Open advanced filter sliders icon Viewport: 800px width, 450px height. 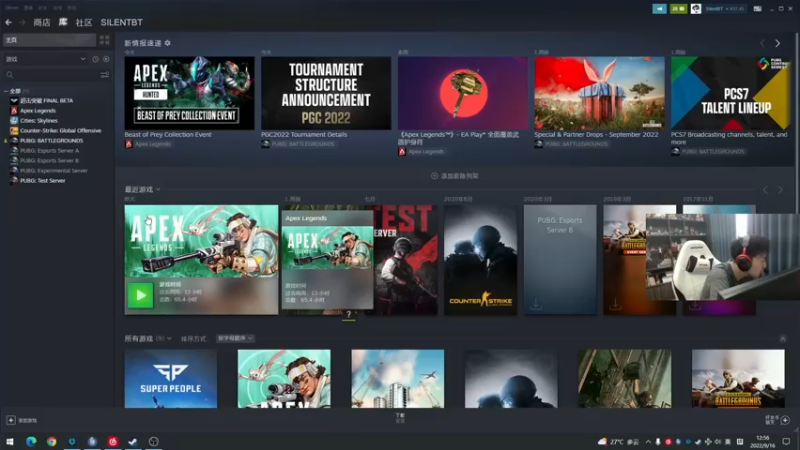[x=105, y=75]
